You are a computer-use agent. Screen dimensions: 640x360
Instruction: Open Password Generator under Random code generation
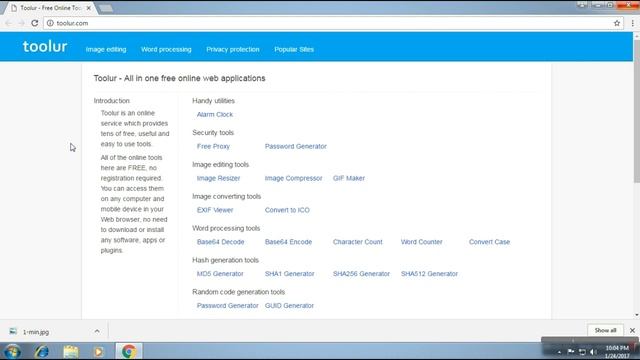(227, 306)
